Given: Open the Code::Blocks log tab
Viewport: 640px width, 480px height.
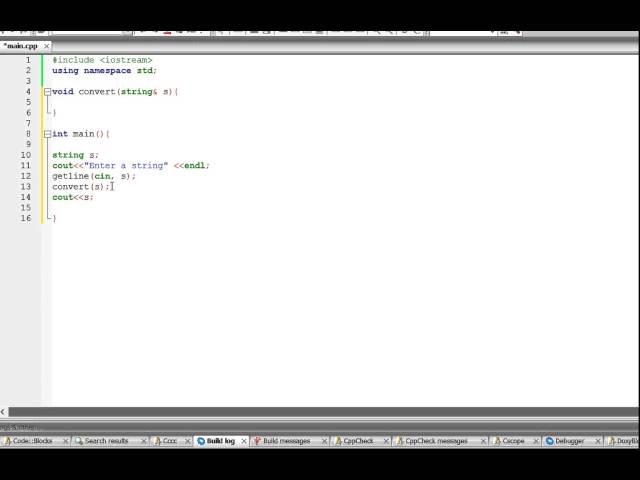Looking at the screenshot, I should tap(33, 441).
